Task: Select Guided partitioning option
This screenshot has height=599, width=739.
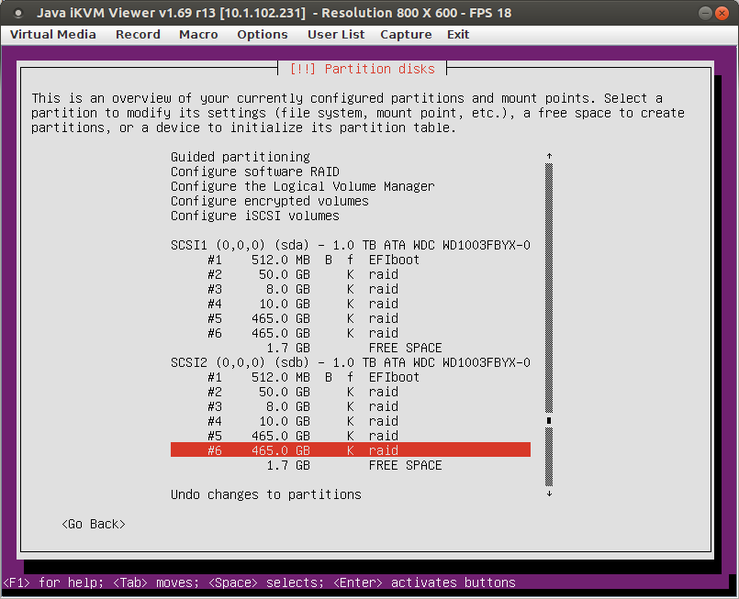Action: pyautogui.click(x=240, y=157)
